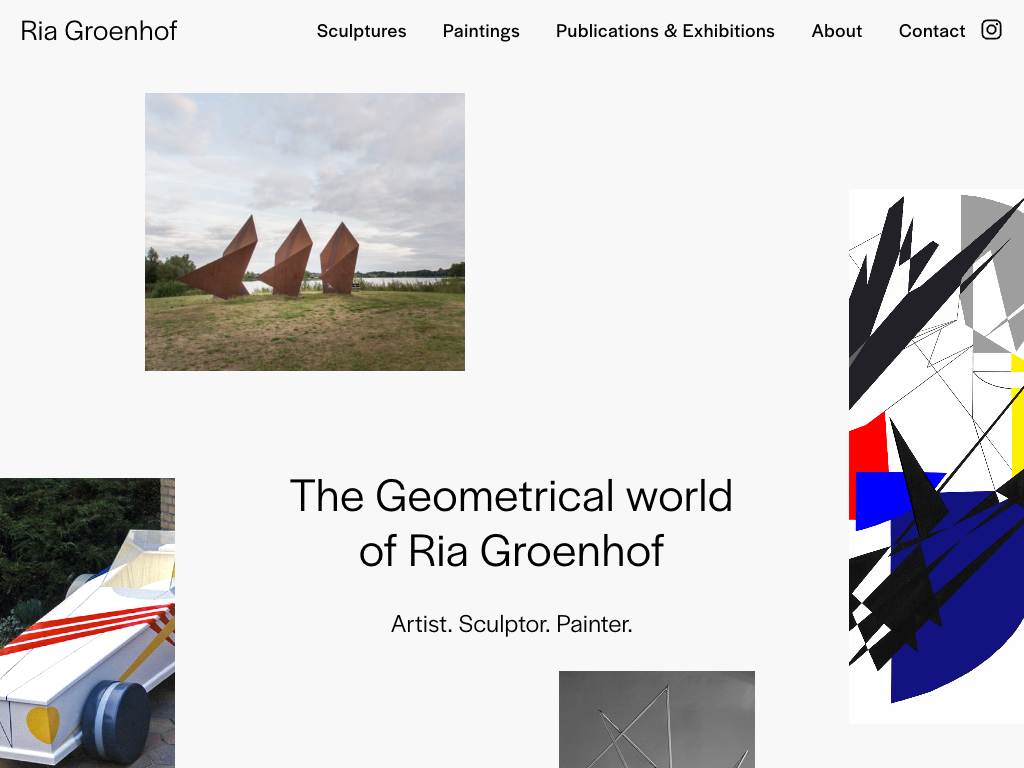Go to the Sculptures page
This screenshot has height=768, width=1024.
tap(361, 31)
